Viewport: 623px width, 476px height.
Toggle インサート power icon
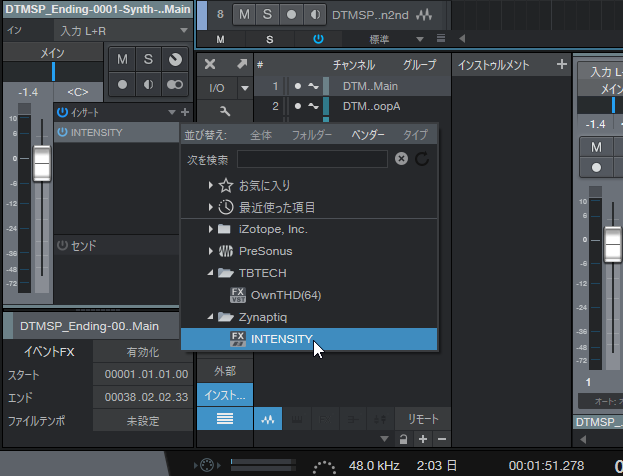(x=62, y=112)
